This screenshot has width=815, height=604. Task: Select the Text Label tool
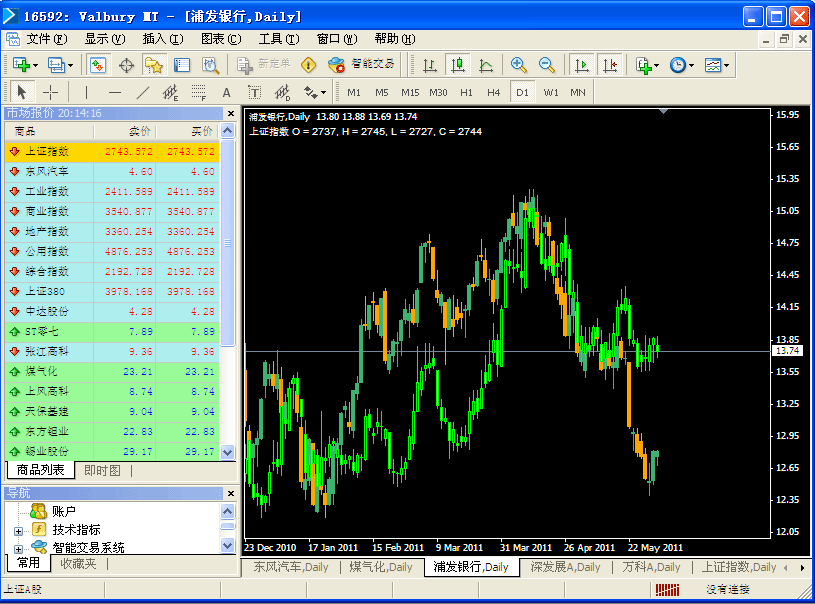coord(255,93)
